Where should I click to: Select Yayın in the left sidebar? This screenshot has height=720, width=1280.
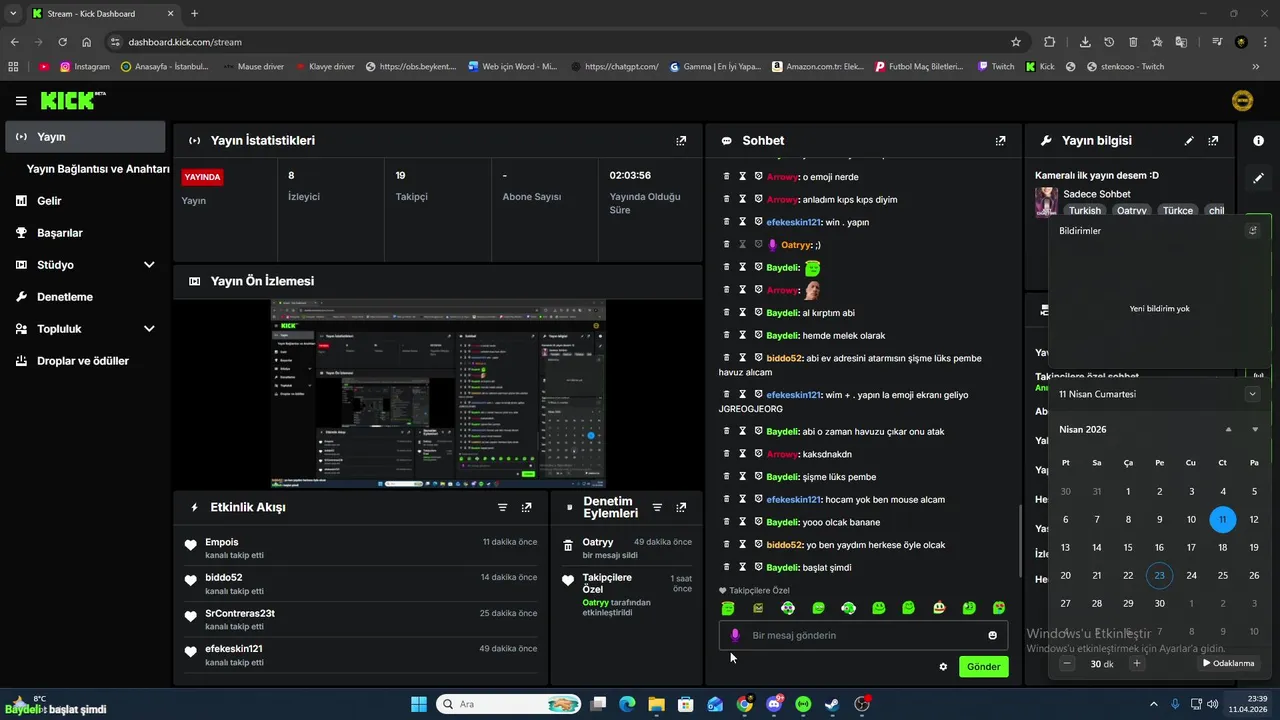click(x=85, y=137)
